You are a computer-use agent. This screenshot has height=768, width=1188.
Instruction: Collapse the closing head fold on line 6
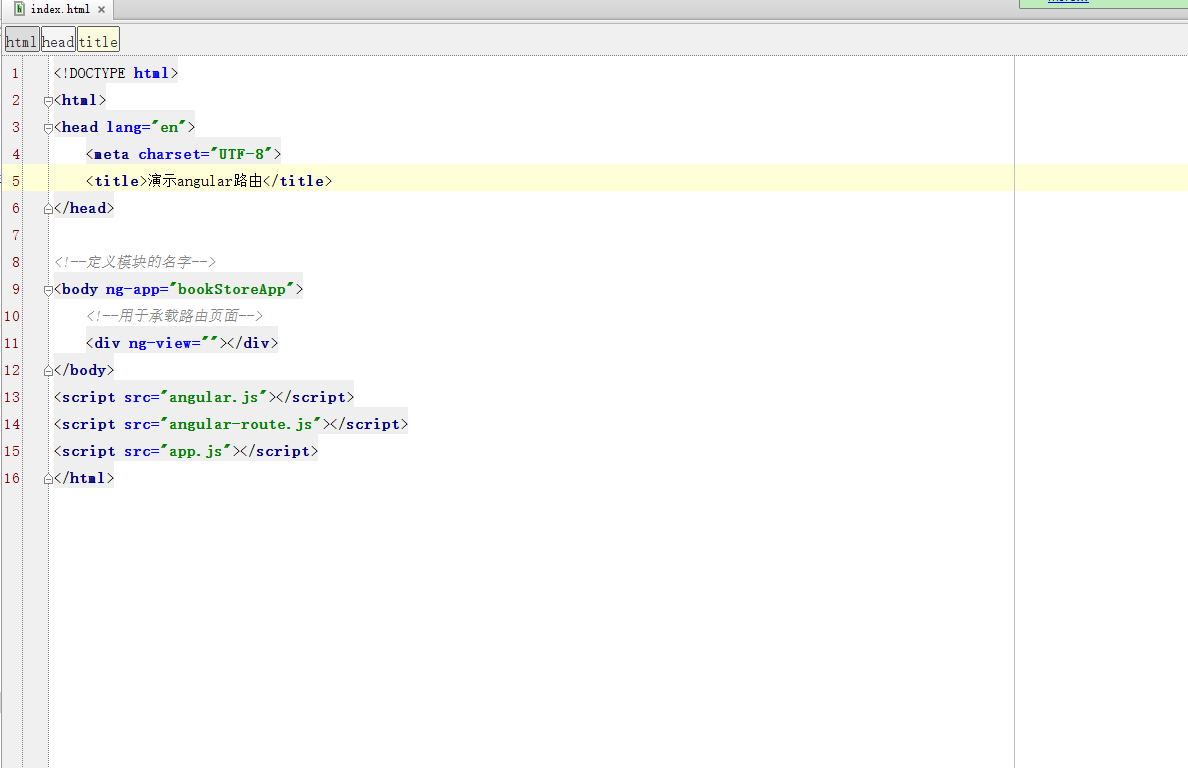(x=48, y=209)
